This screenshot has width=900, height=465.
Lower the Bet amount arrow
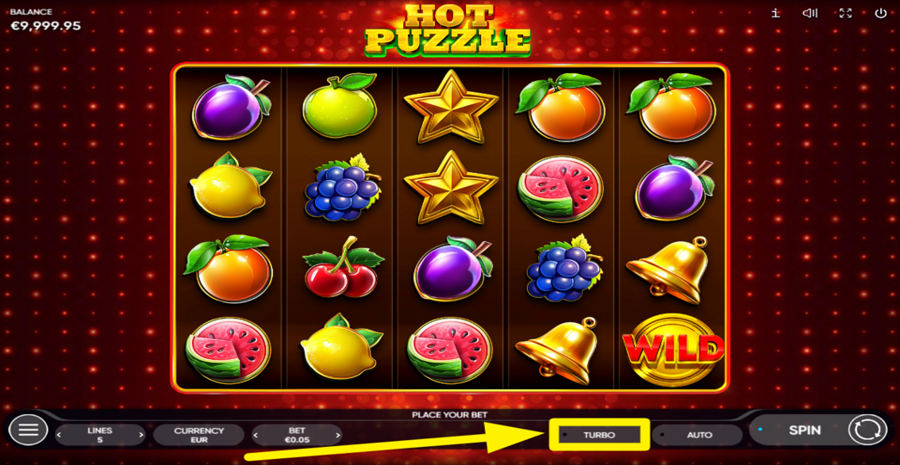[256, 435]
